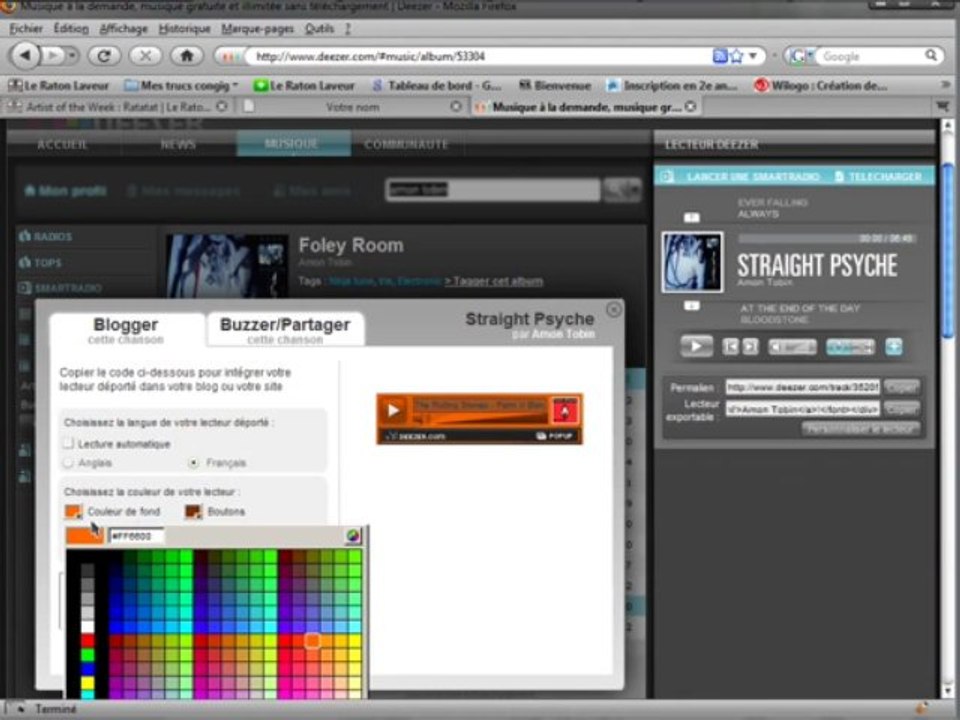This screenshot has height=720, width=960.
Task: Expand the Mes trucs congig bookmark folder
Action: (x=181, y=85)
